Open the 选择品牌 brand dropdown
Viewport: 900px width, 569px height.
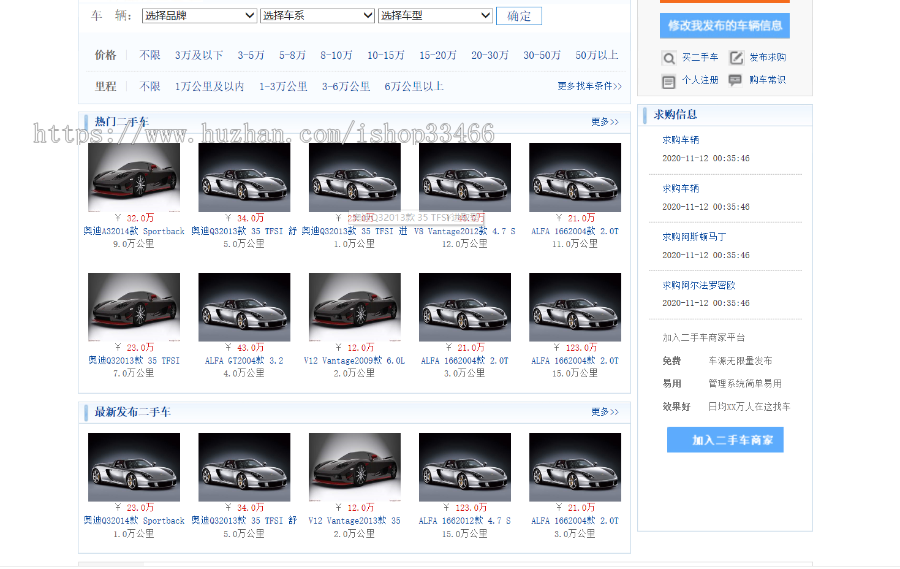click(199, 16)
